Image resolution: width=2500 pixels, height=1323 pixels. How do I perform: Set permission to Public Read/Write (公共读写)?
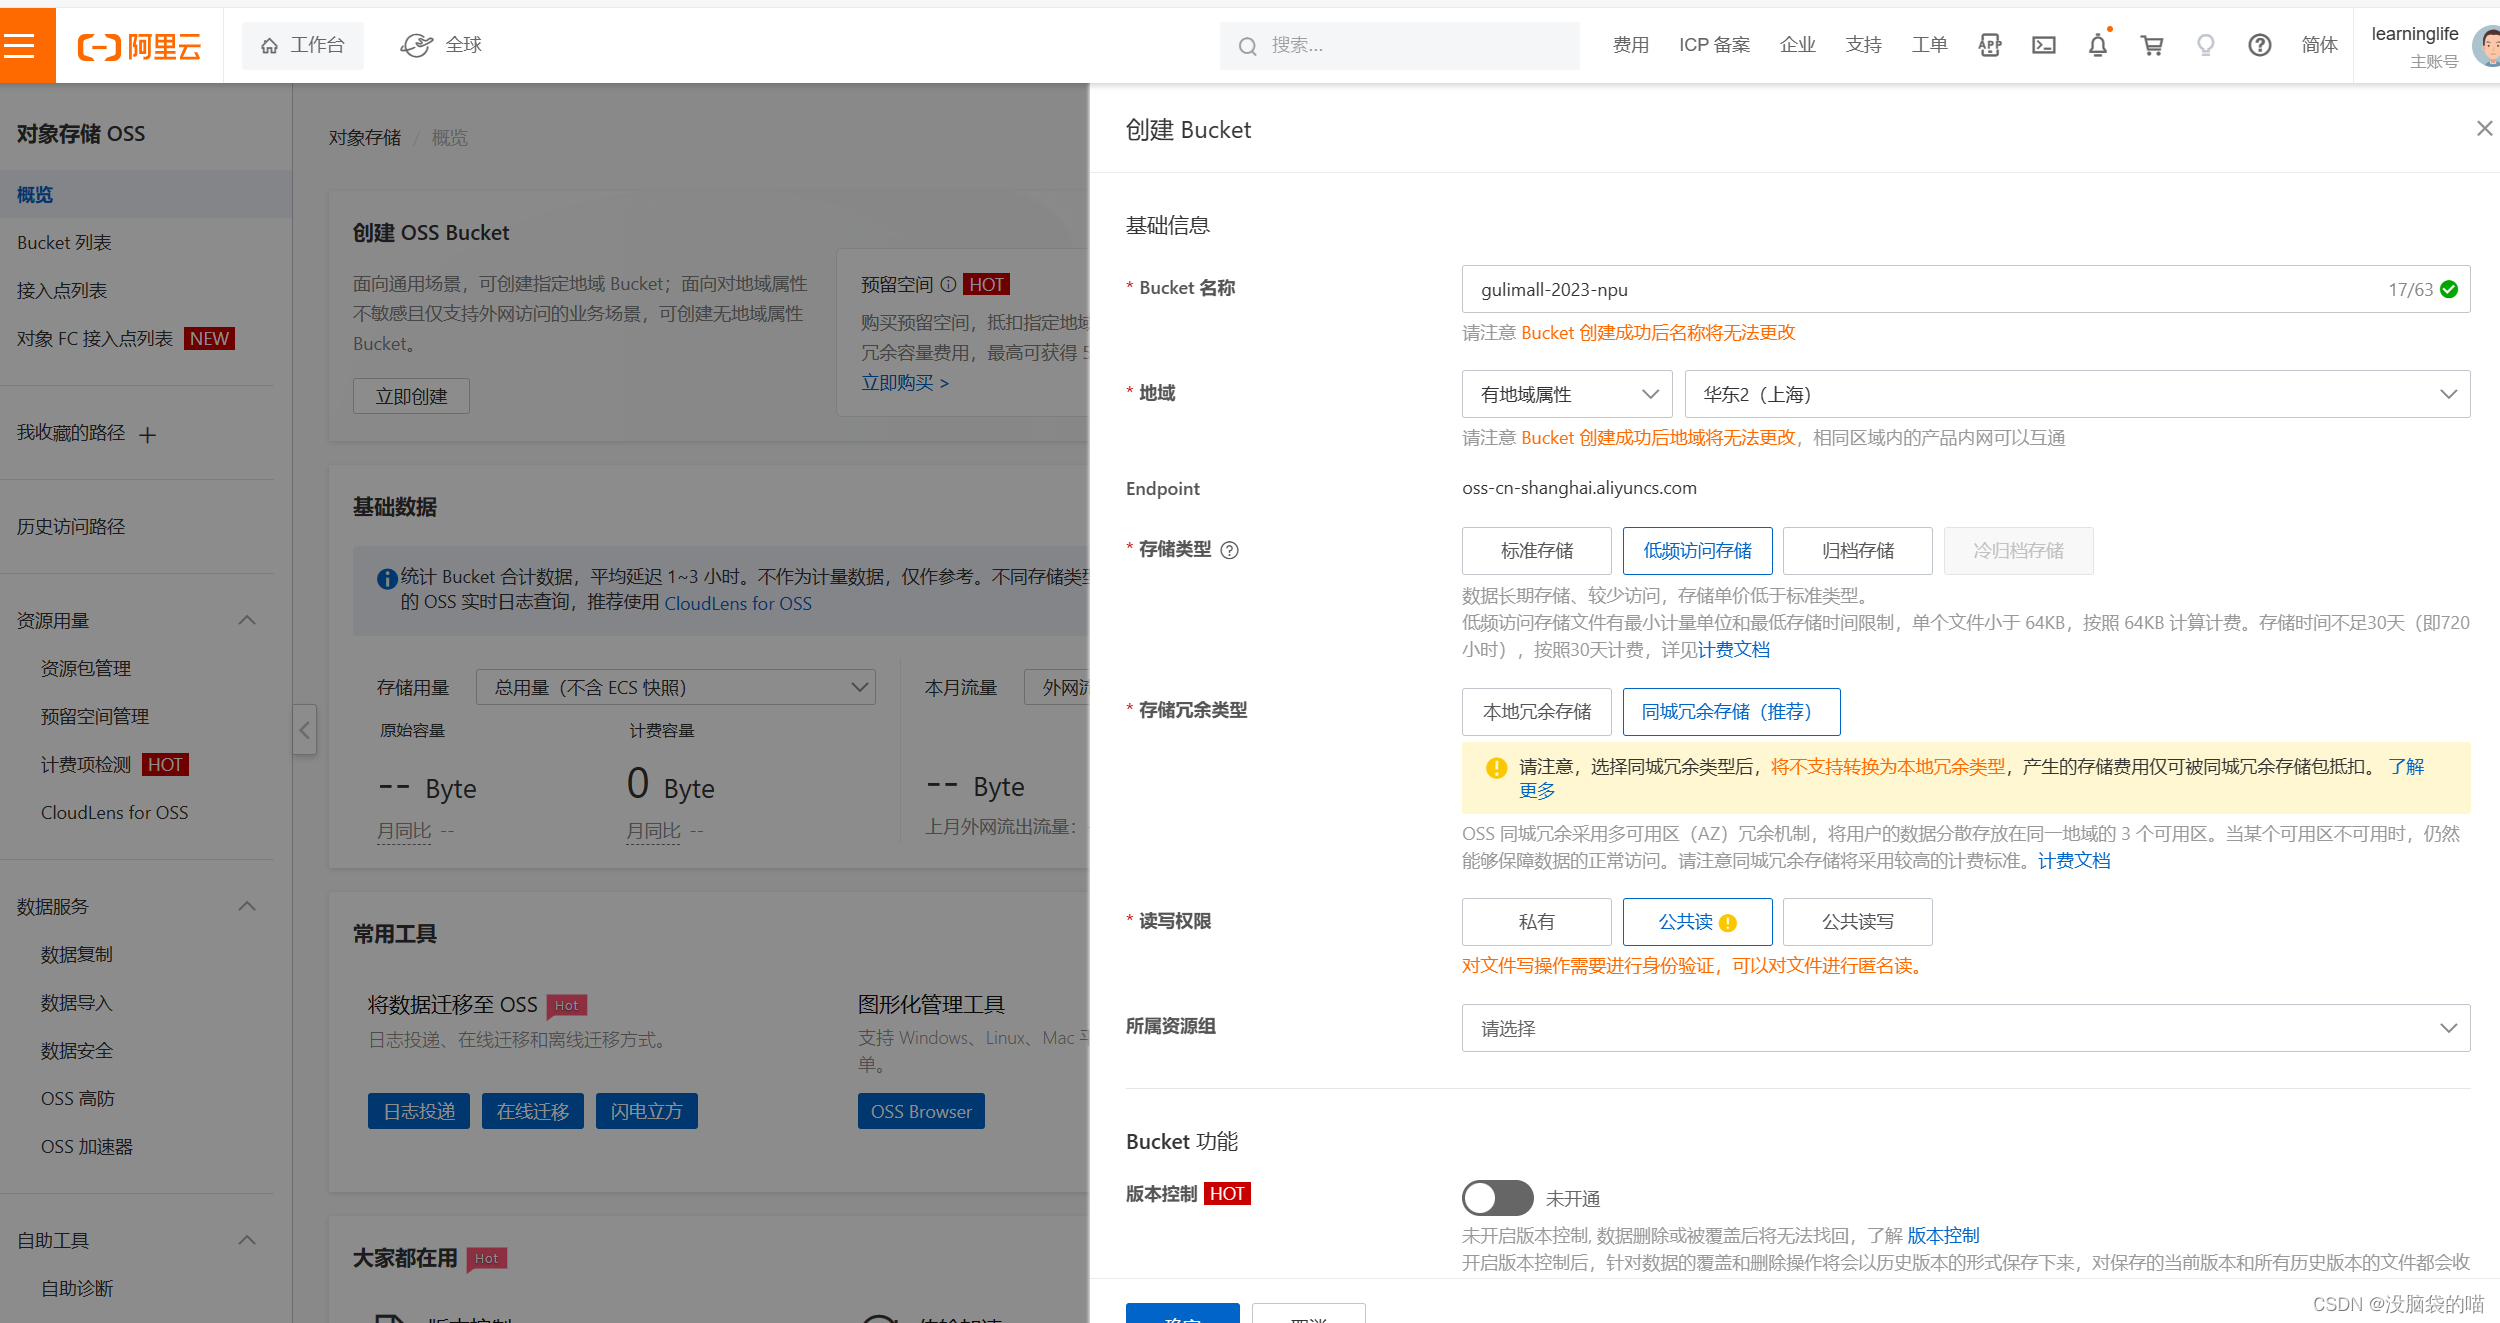(1858, 922)
